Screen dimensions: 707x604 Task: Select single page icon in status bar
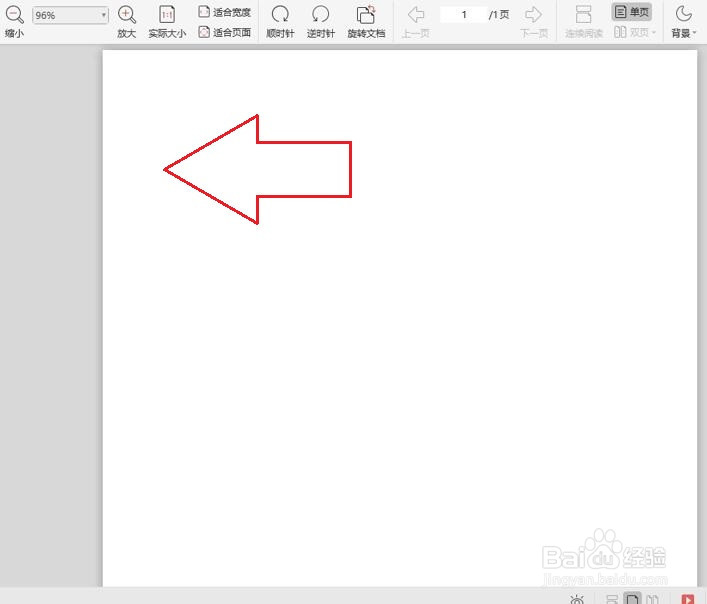pyautogui.click(x=632, y=599)
